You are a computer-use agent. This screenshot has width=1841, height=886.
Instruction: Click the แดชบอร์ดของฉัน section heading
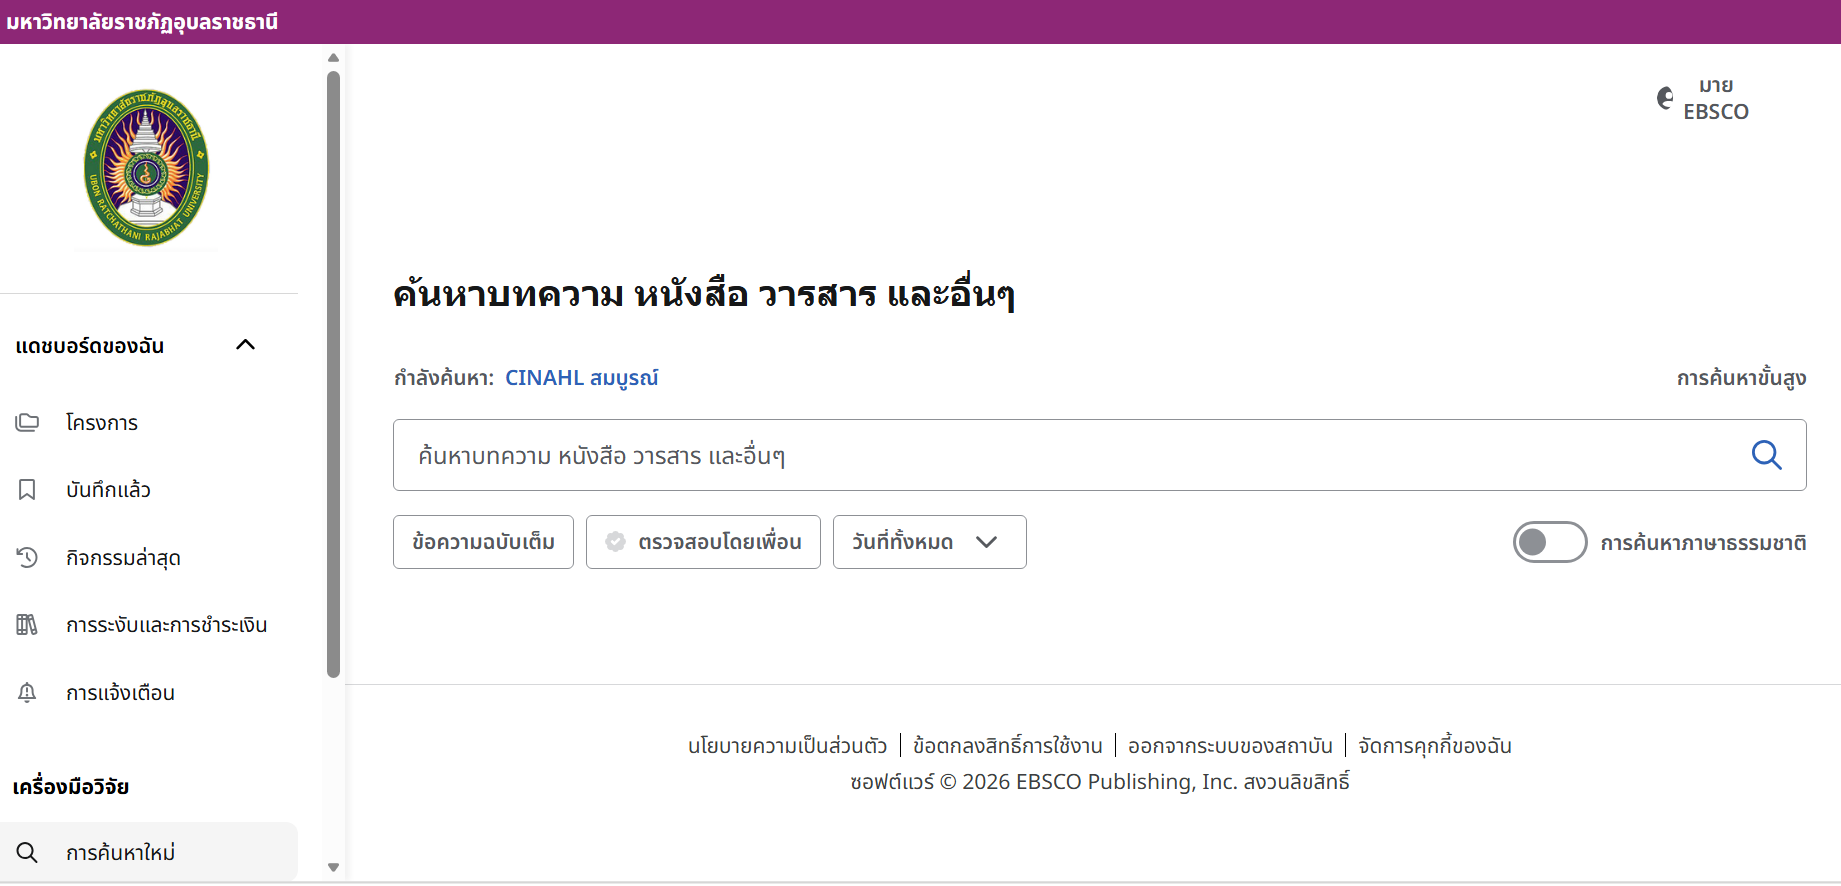90,346
